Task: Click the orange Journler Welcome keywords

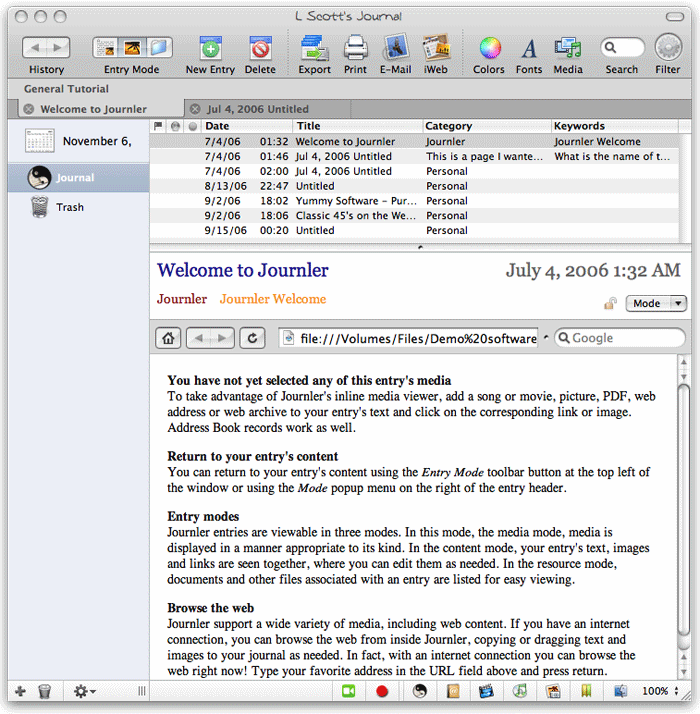Action: (273, 299)
